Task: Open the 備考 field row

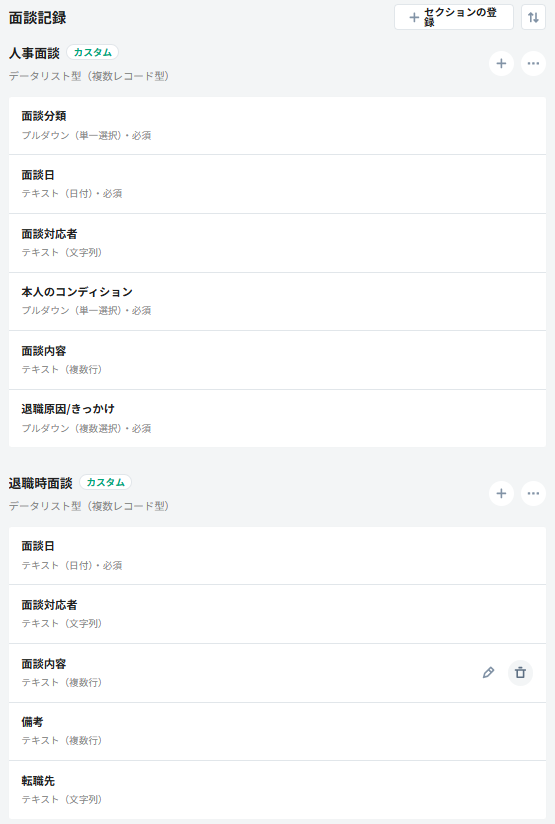Action: [278, 731]
